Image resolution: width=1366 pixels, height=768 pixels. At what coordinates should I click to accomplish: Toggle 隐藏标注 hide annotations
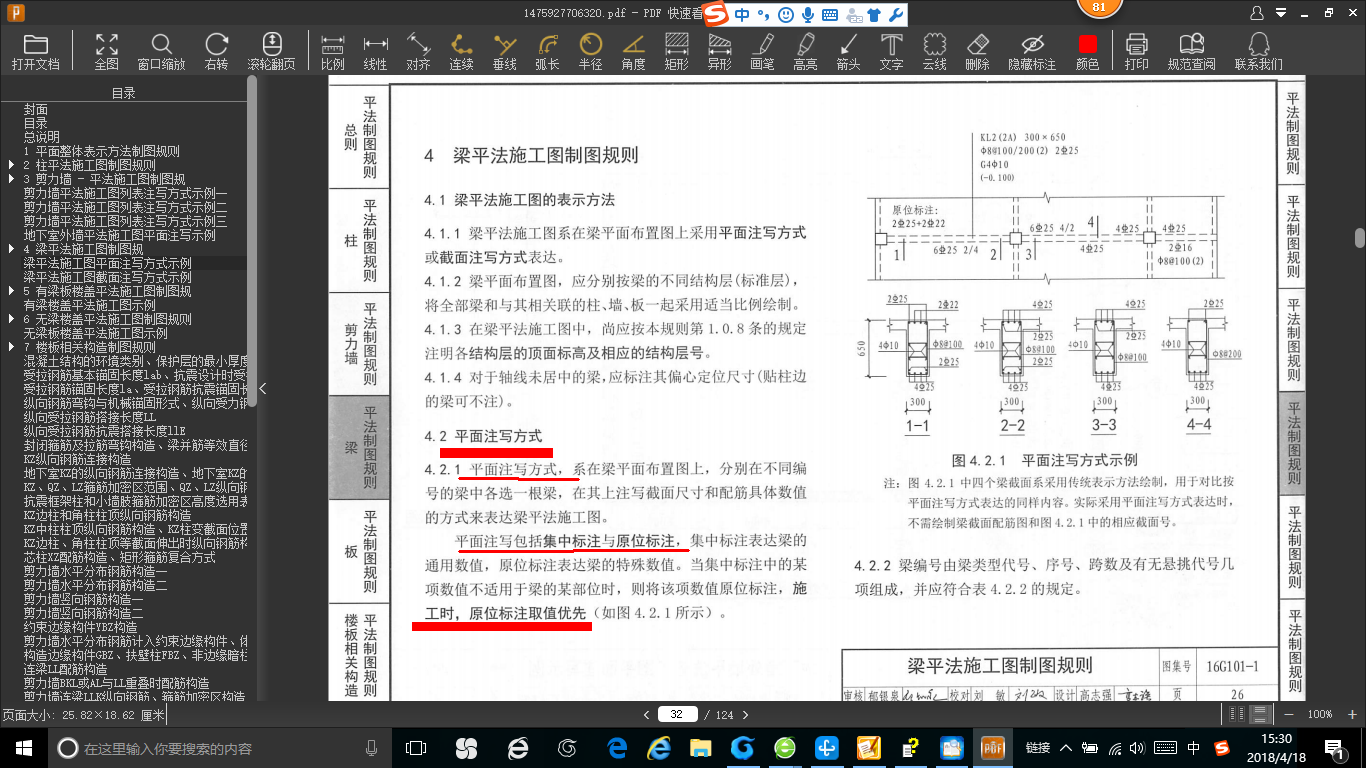coord(1032,52)
